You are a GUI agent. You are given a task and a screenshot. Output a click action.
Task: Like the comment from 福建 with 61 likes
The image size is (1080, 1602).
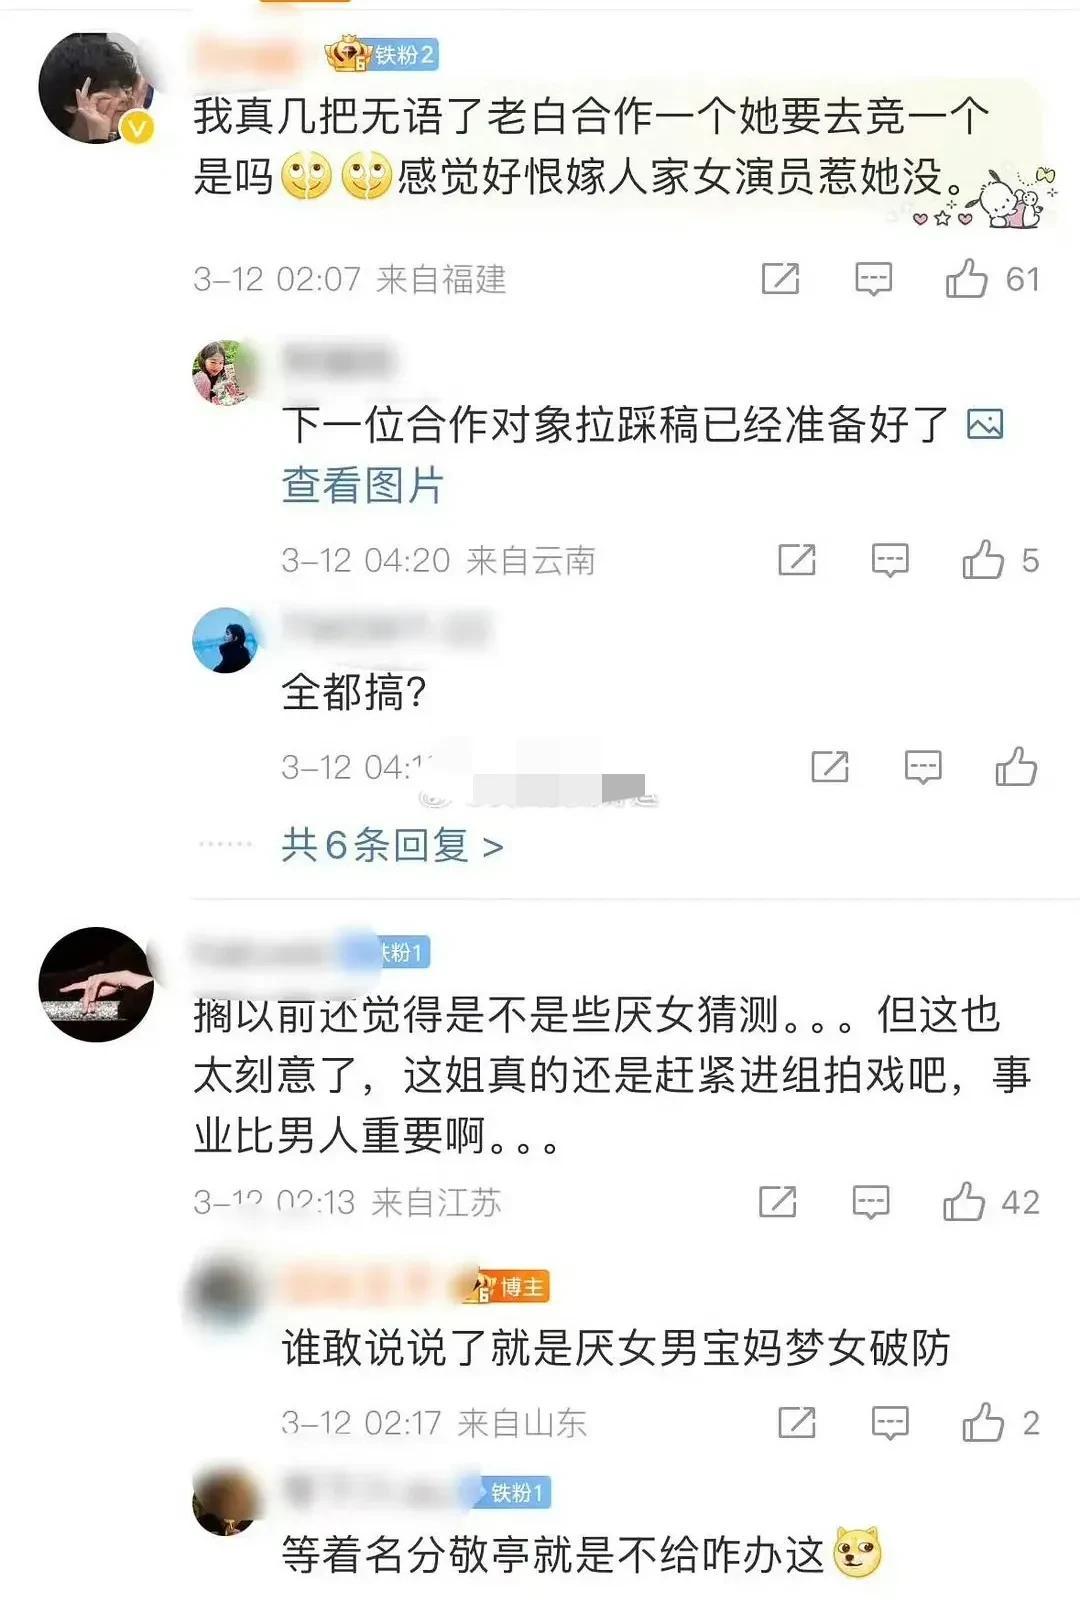click(967, 279)
